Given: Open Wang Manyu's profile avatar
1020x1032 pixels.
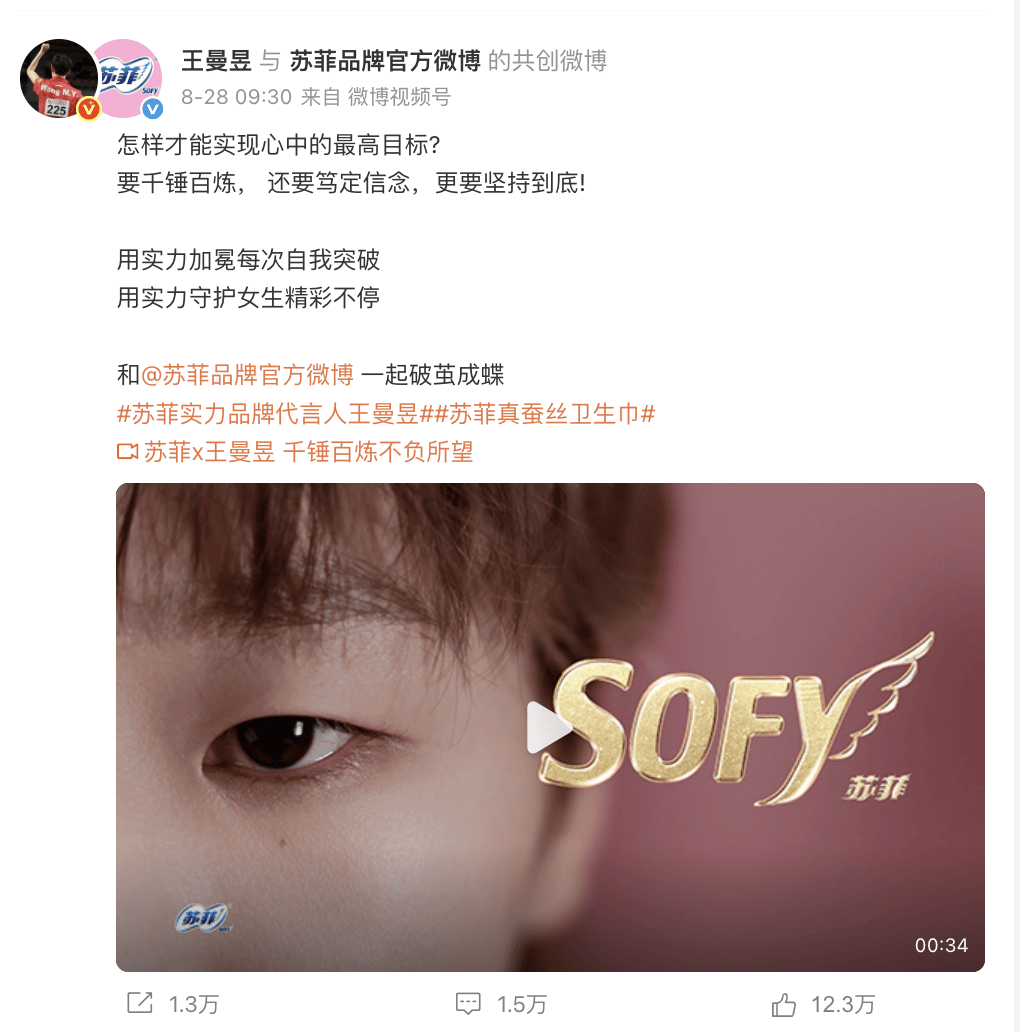Looking at the screenshot, I should [x=59, y=78].
